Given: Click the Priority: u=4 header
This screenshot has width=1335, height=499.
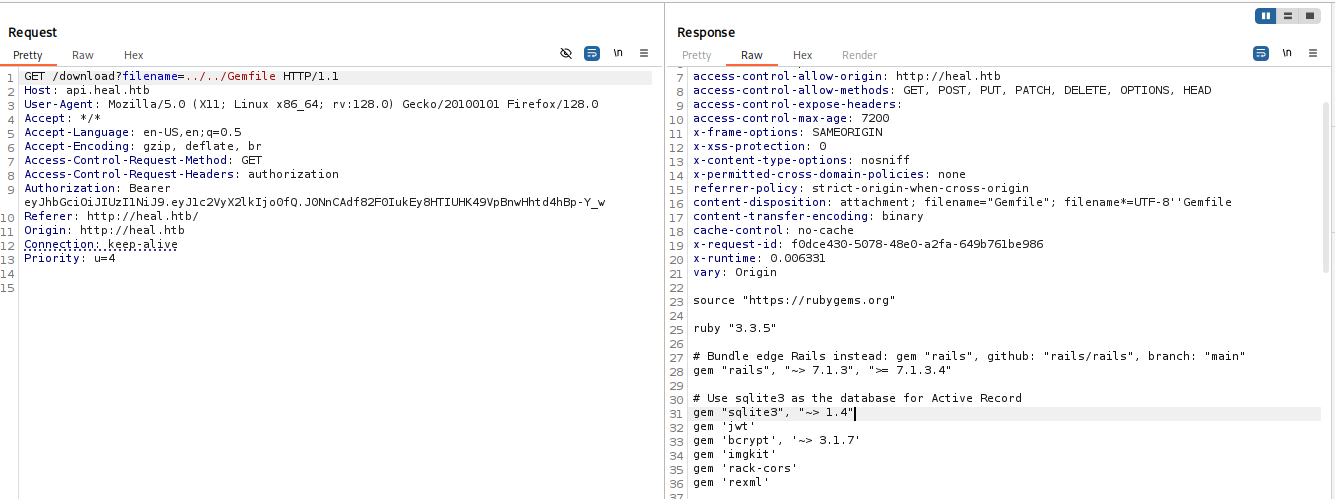Looking at the screenshot, I should [70, 258].
